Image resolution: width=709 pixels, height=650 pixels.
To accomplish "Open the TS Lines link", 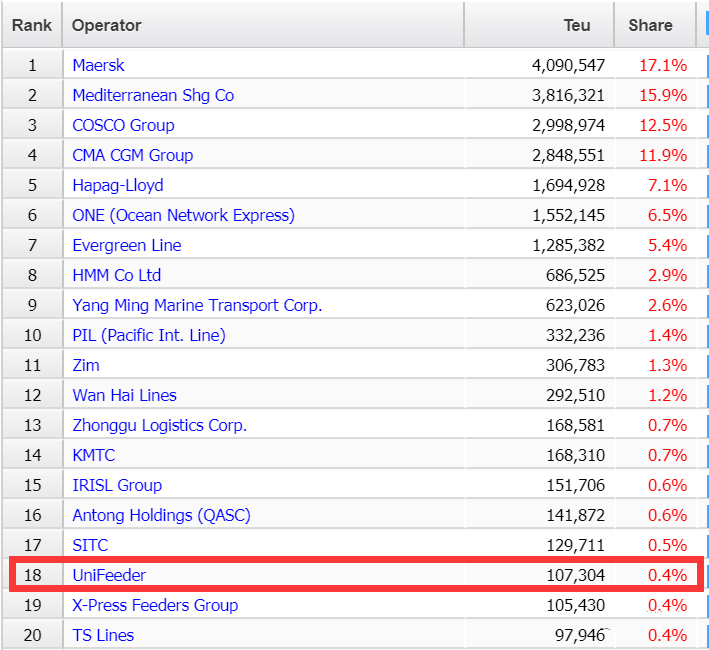I will coord(103,636).
